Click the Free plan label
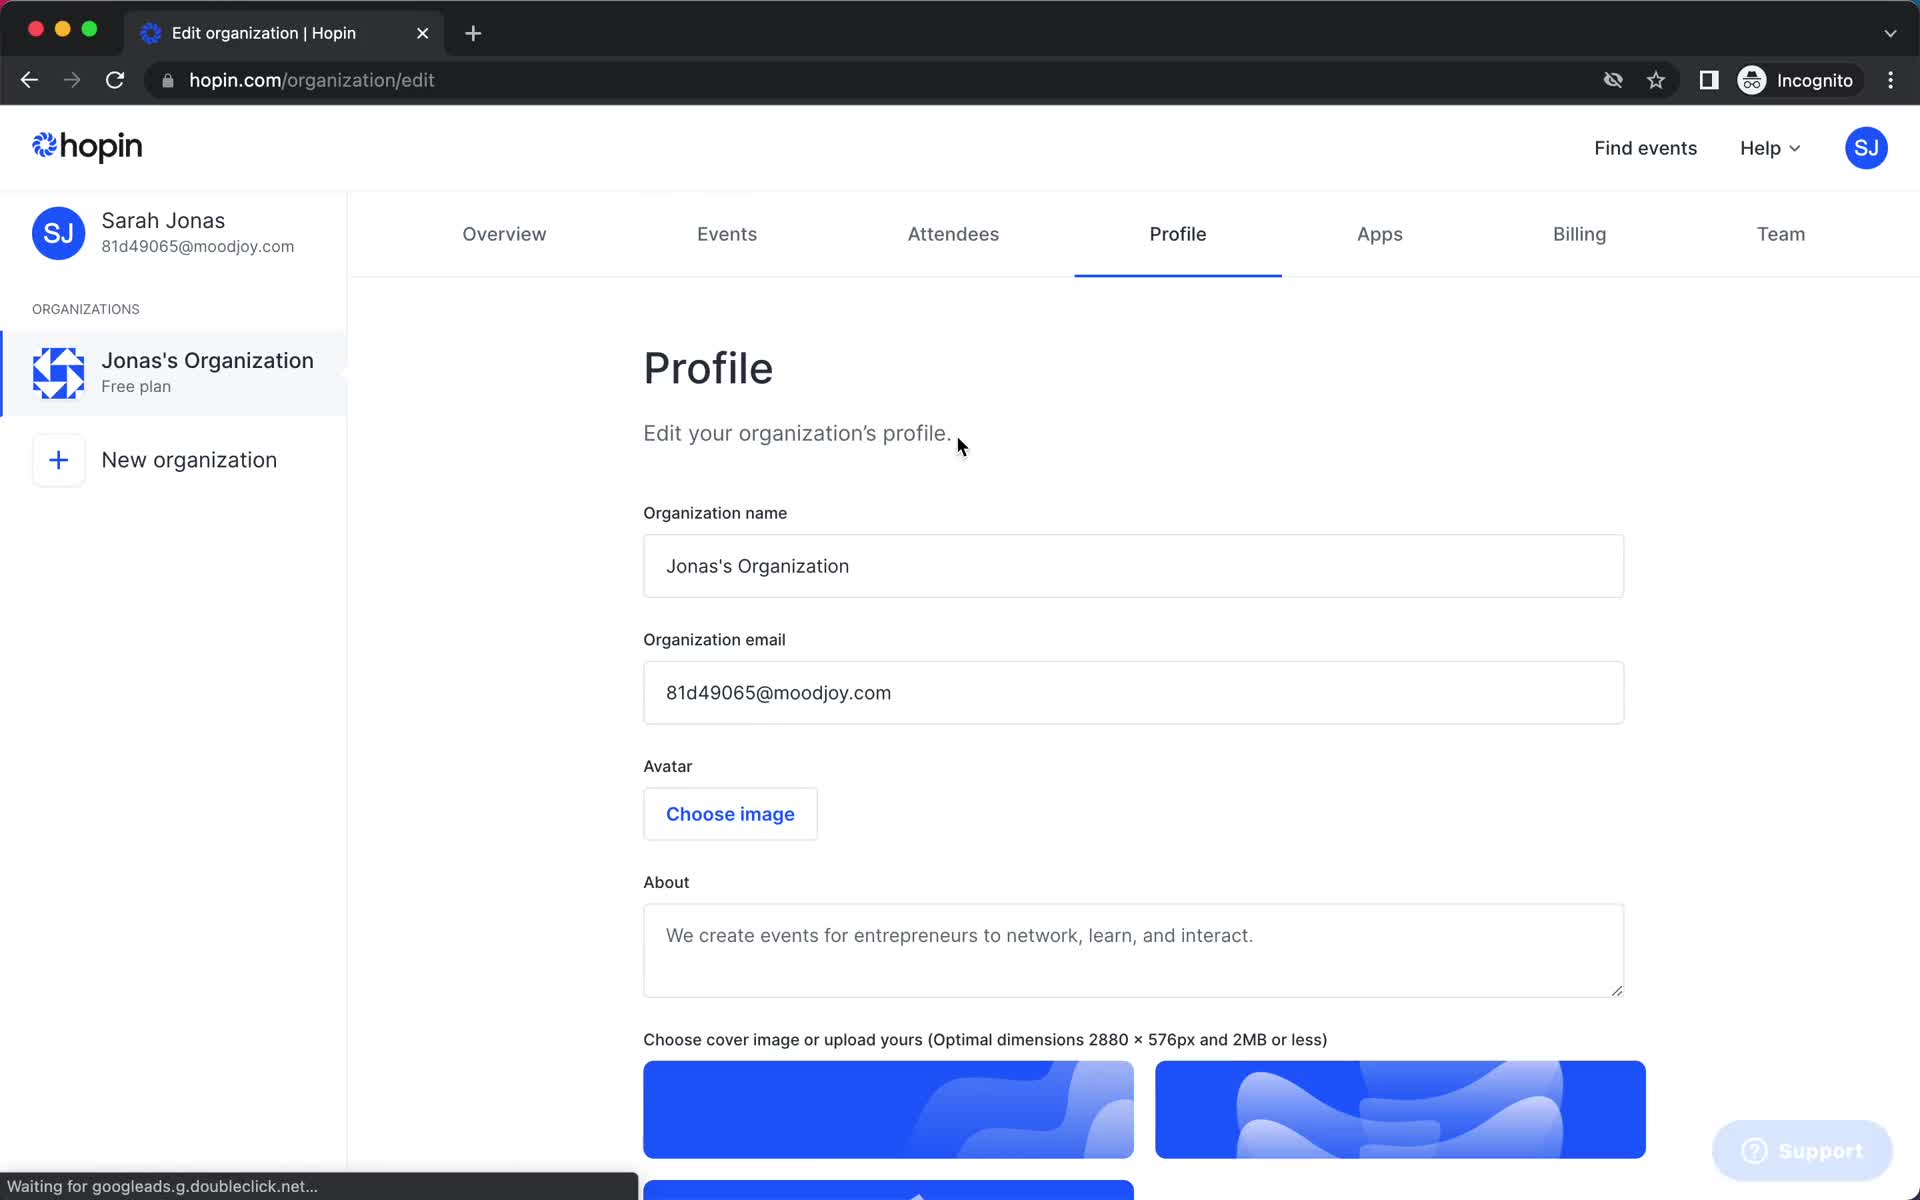The image size is (1920, 1200). (136, 387)
